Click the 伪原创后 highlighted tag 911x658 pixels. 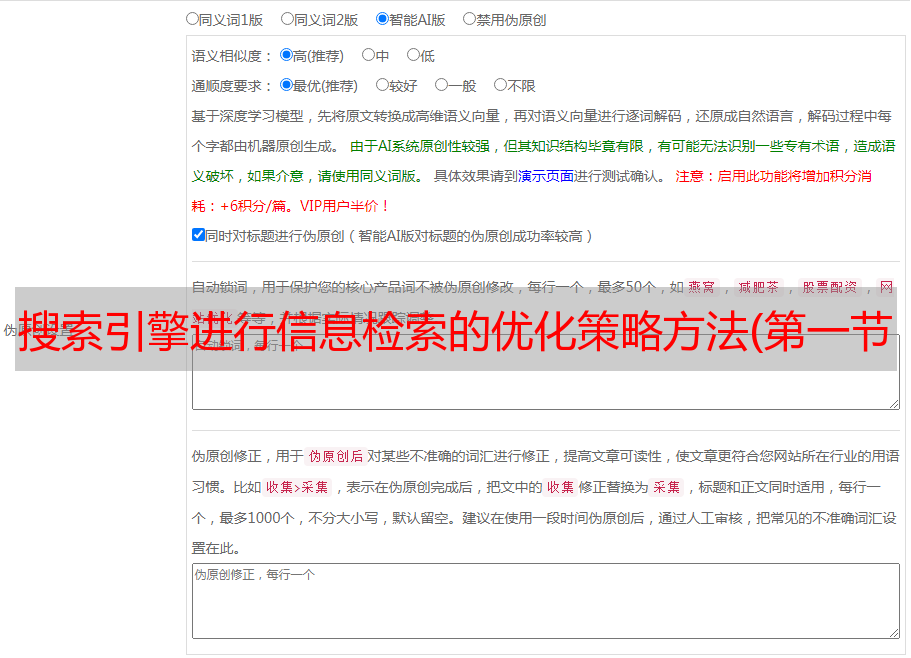[336, 456]
